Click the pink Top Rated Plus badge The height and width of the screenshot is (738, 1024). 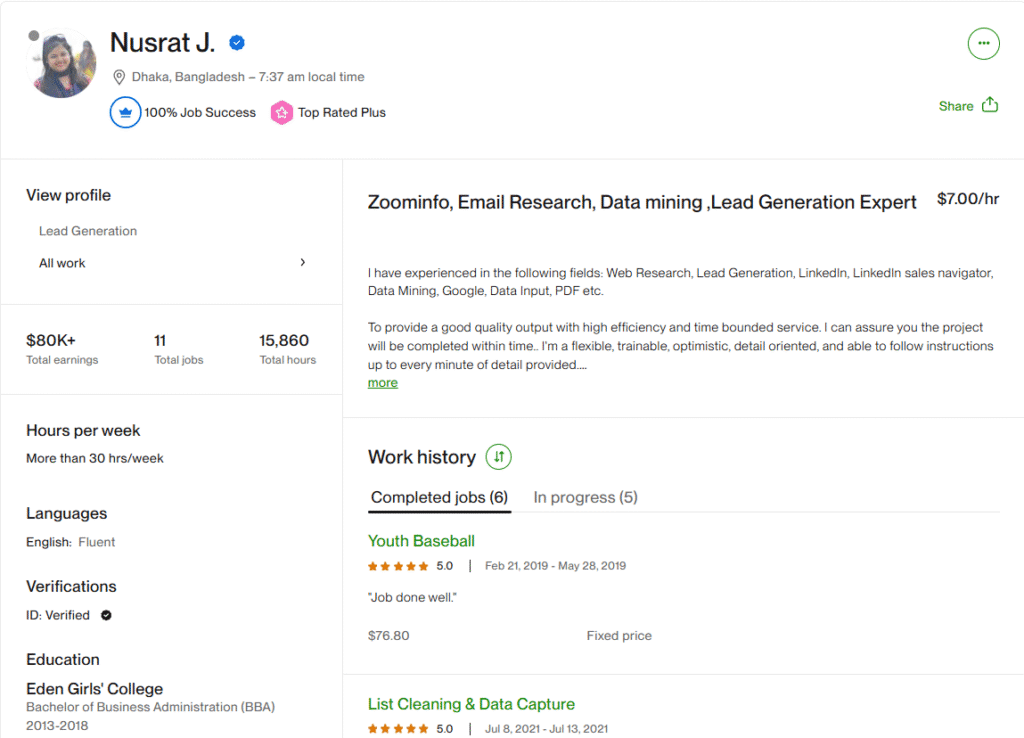pos(281,112)
